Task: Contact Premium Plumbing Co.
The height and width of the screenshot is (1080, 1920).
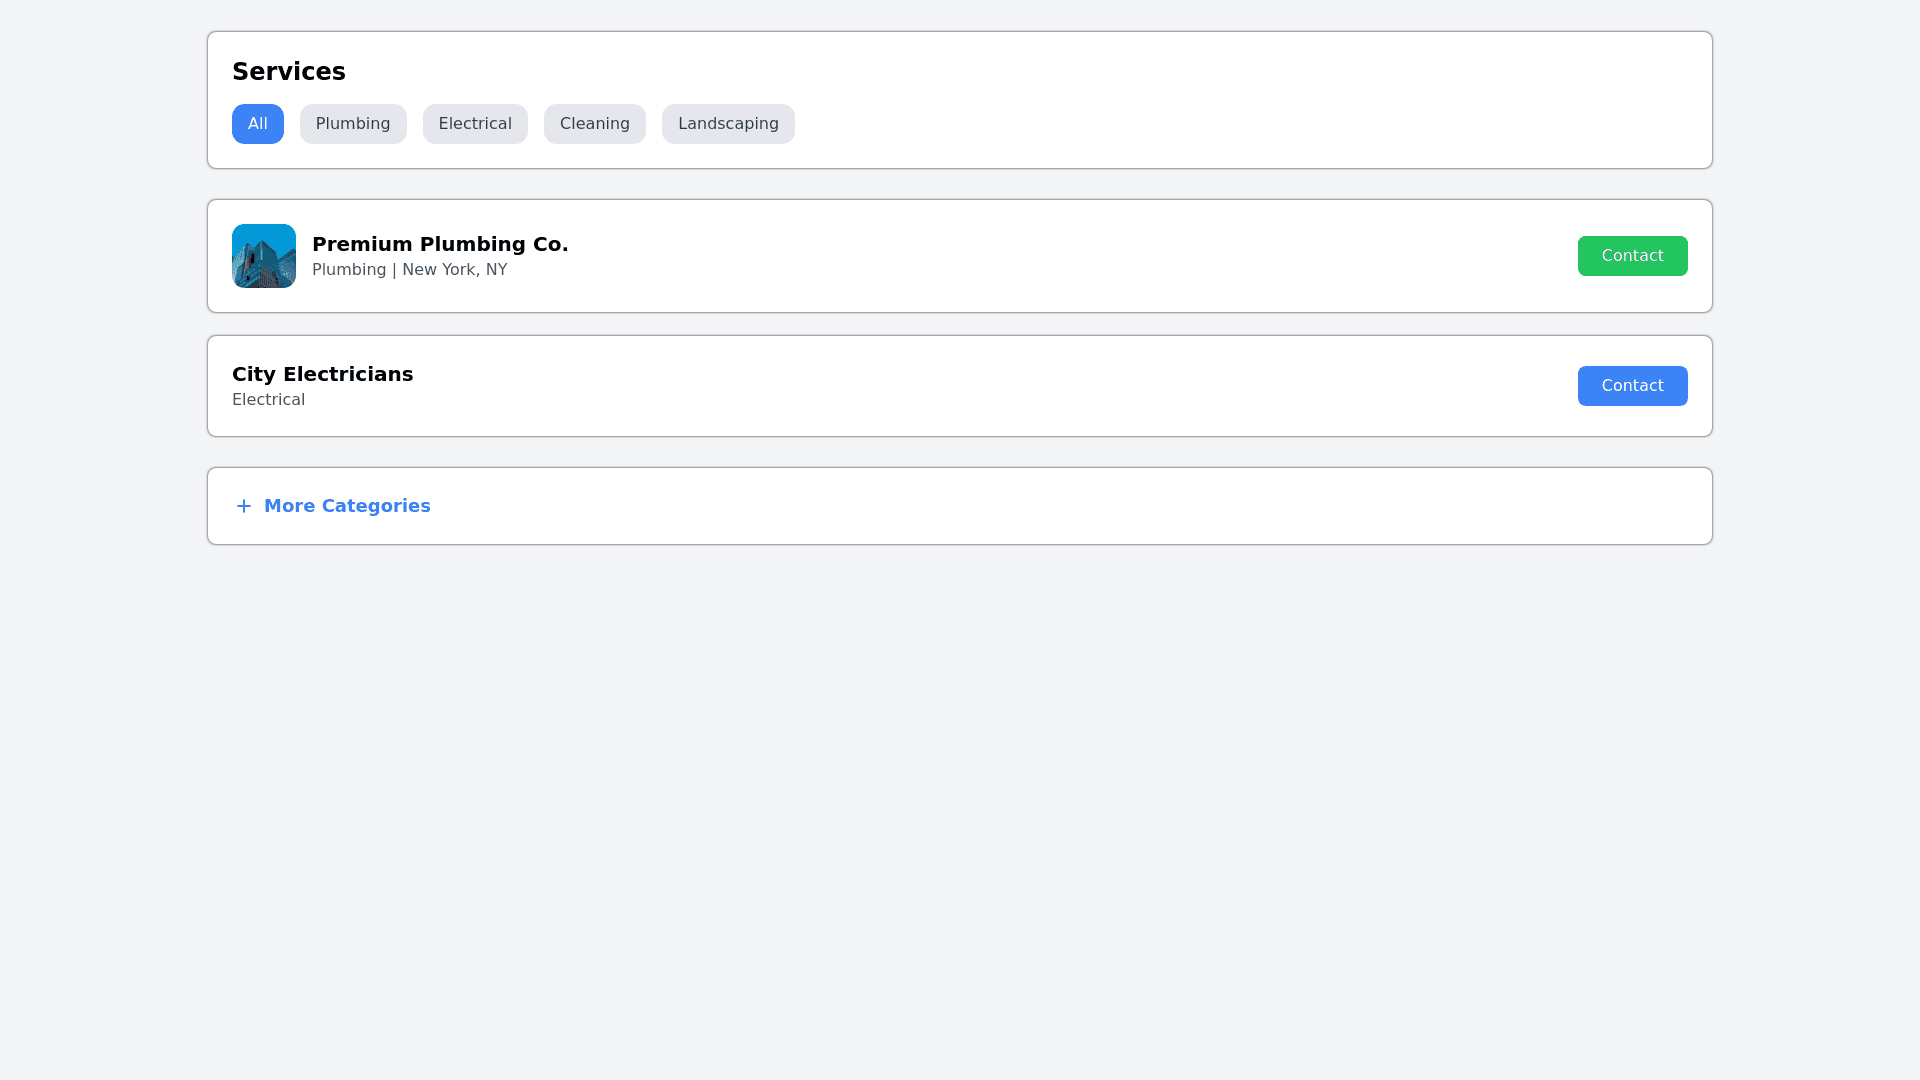Action: coord(1632,256)
